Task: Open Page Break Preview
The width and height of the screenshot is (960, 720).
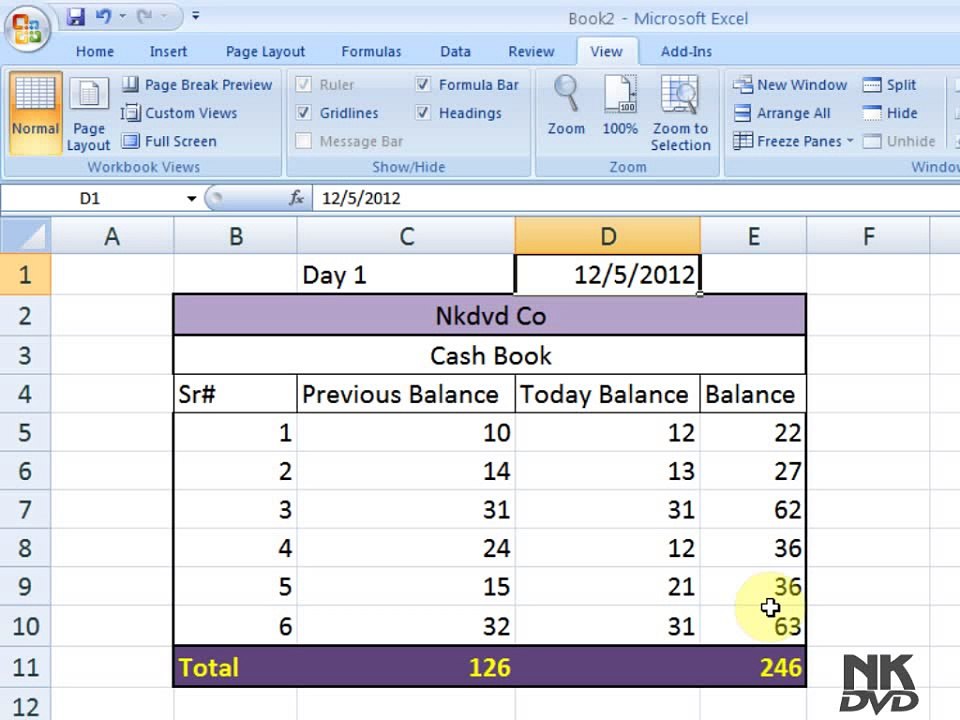Action: (197, 84)
